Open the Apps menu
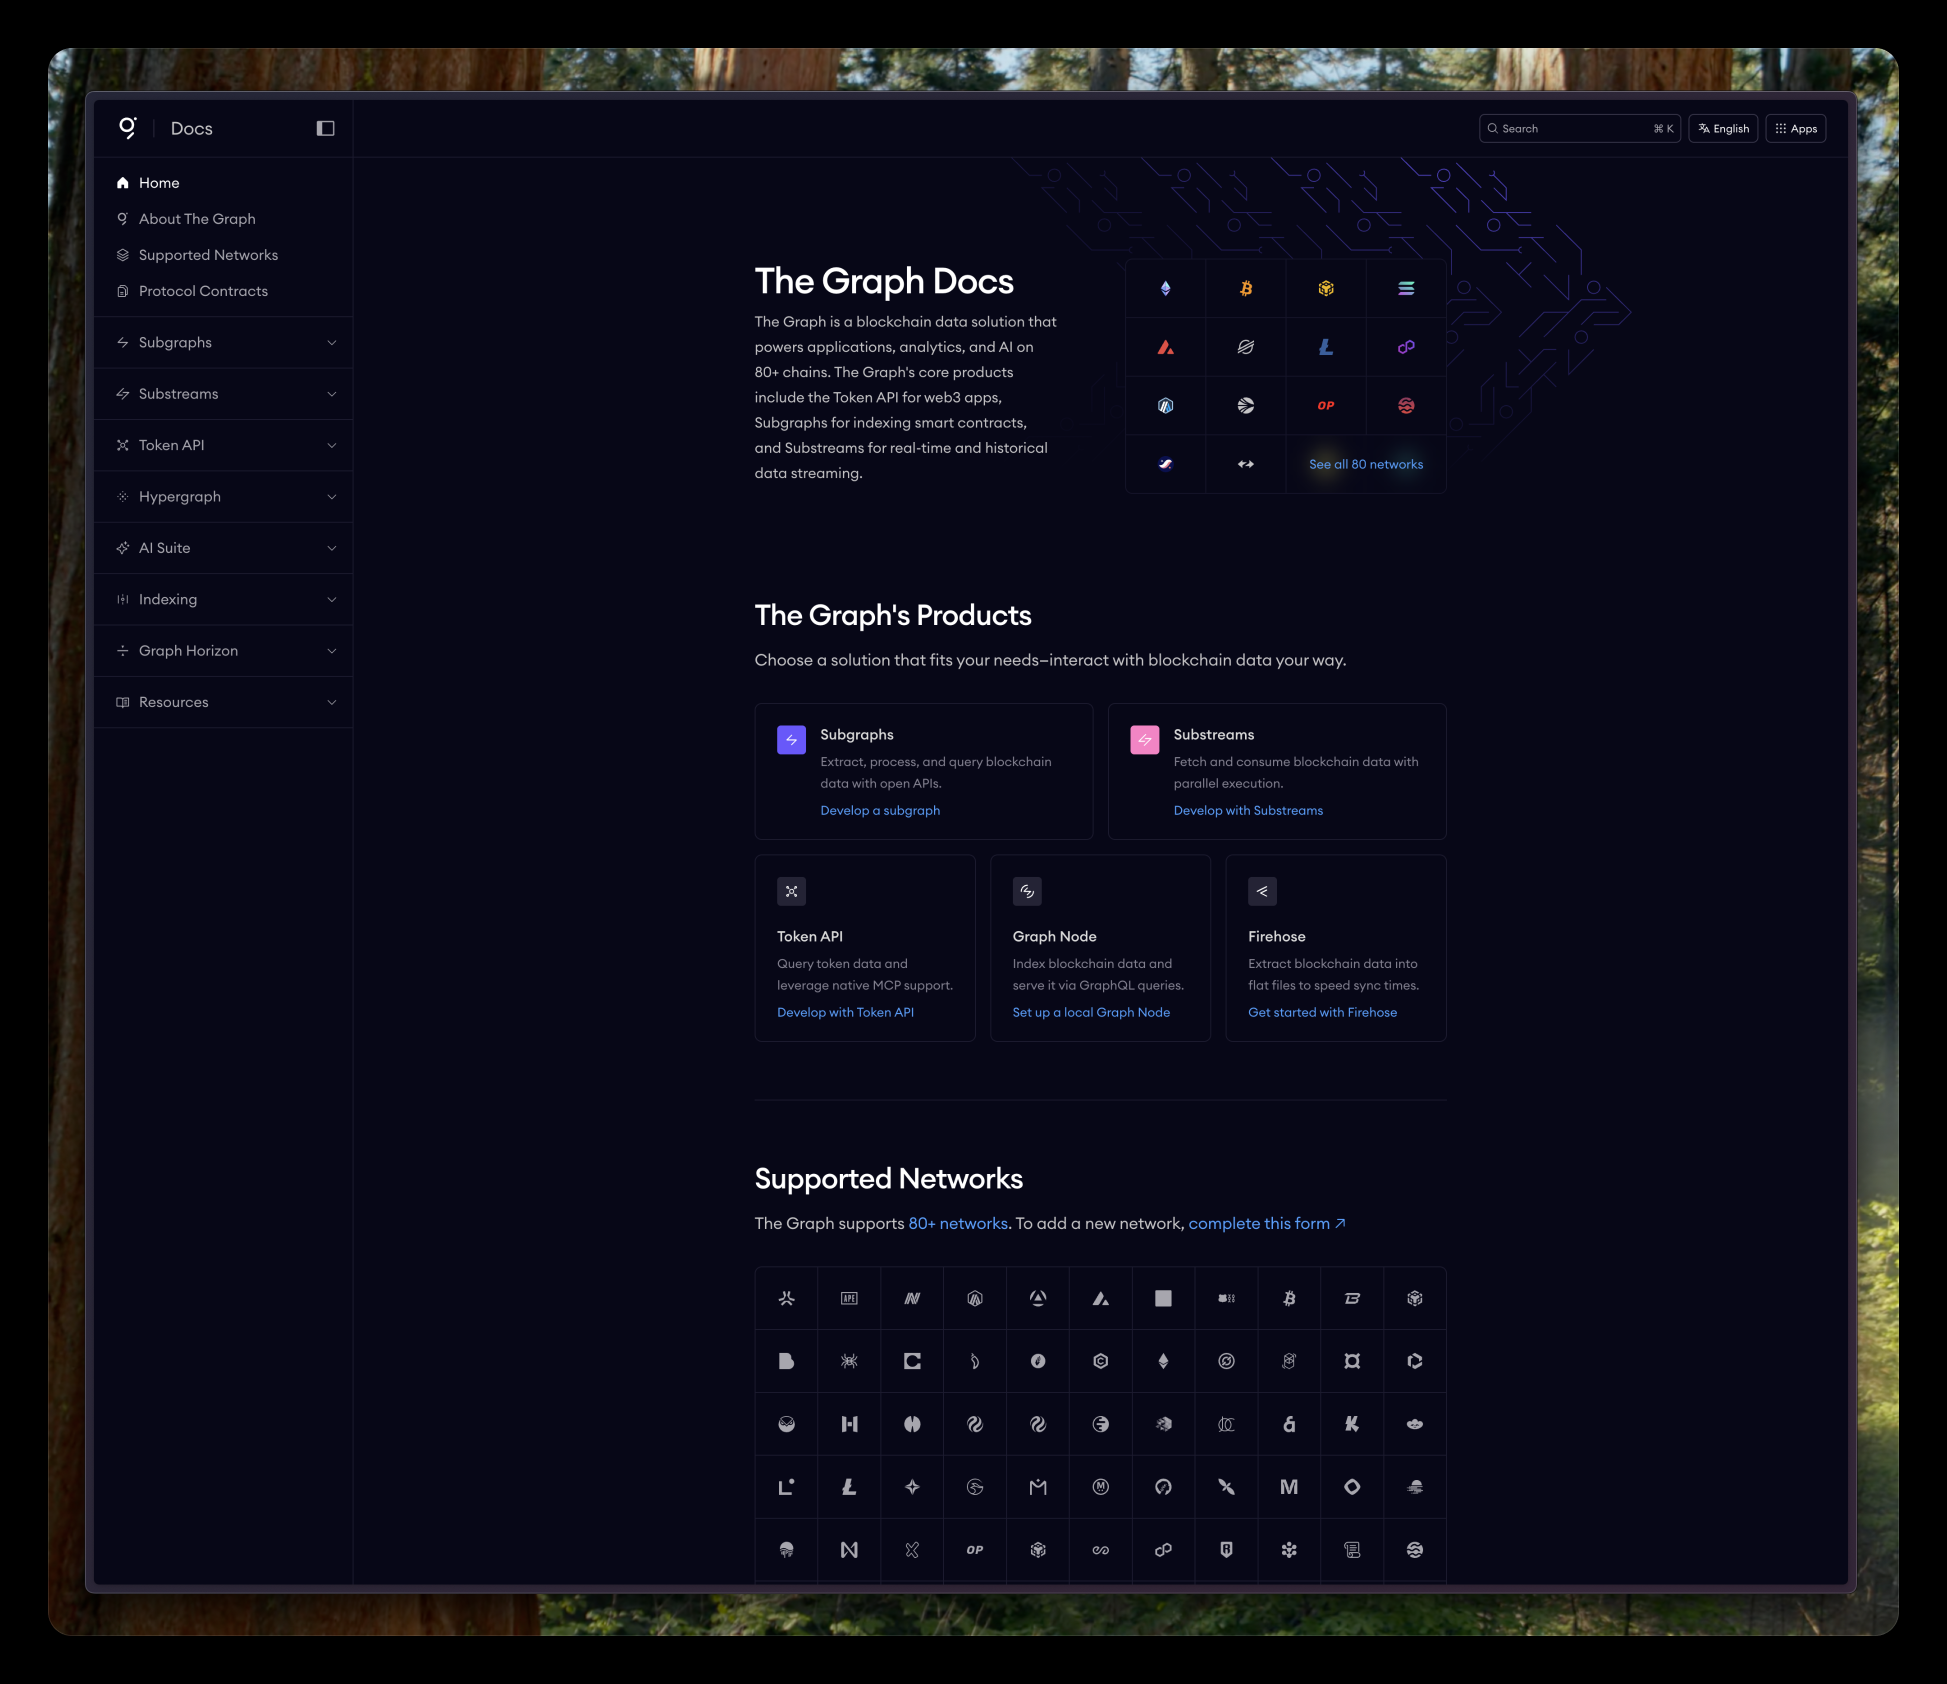This screenshot has height=1684, width=1947. [1796, 128]
